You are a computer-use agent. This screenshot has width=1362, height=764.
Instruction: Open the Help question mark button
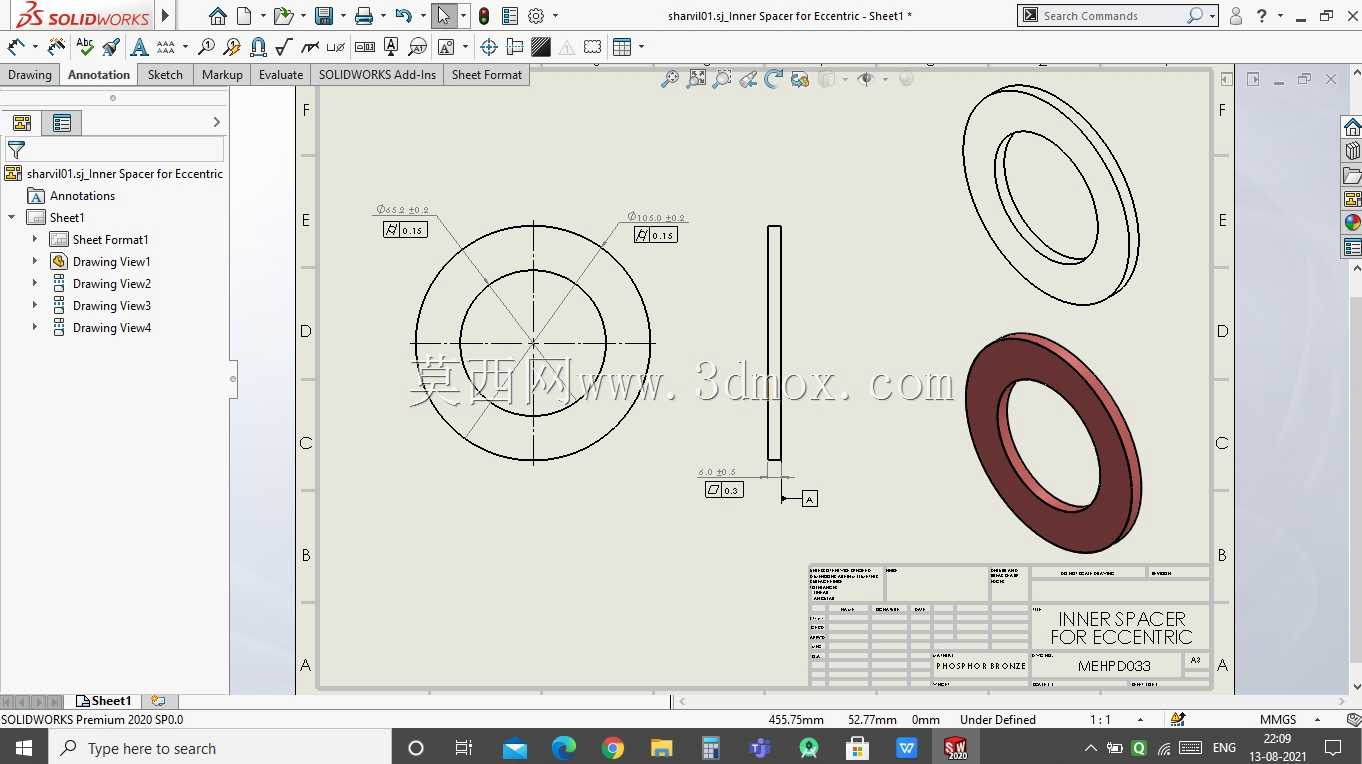1262,16
